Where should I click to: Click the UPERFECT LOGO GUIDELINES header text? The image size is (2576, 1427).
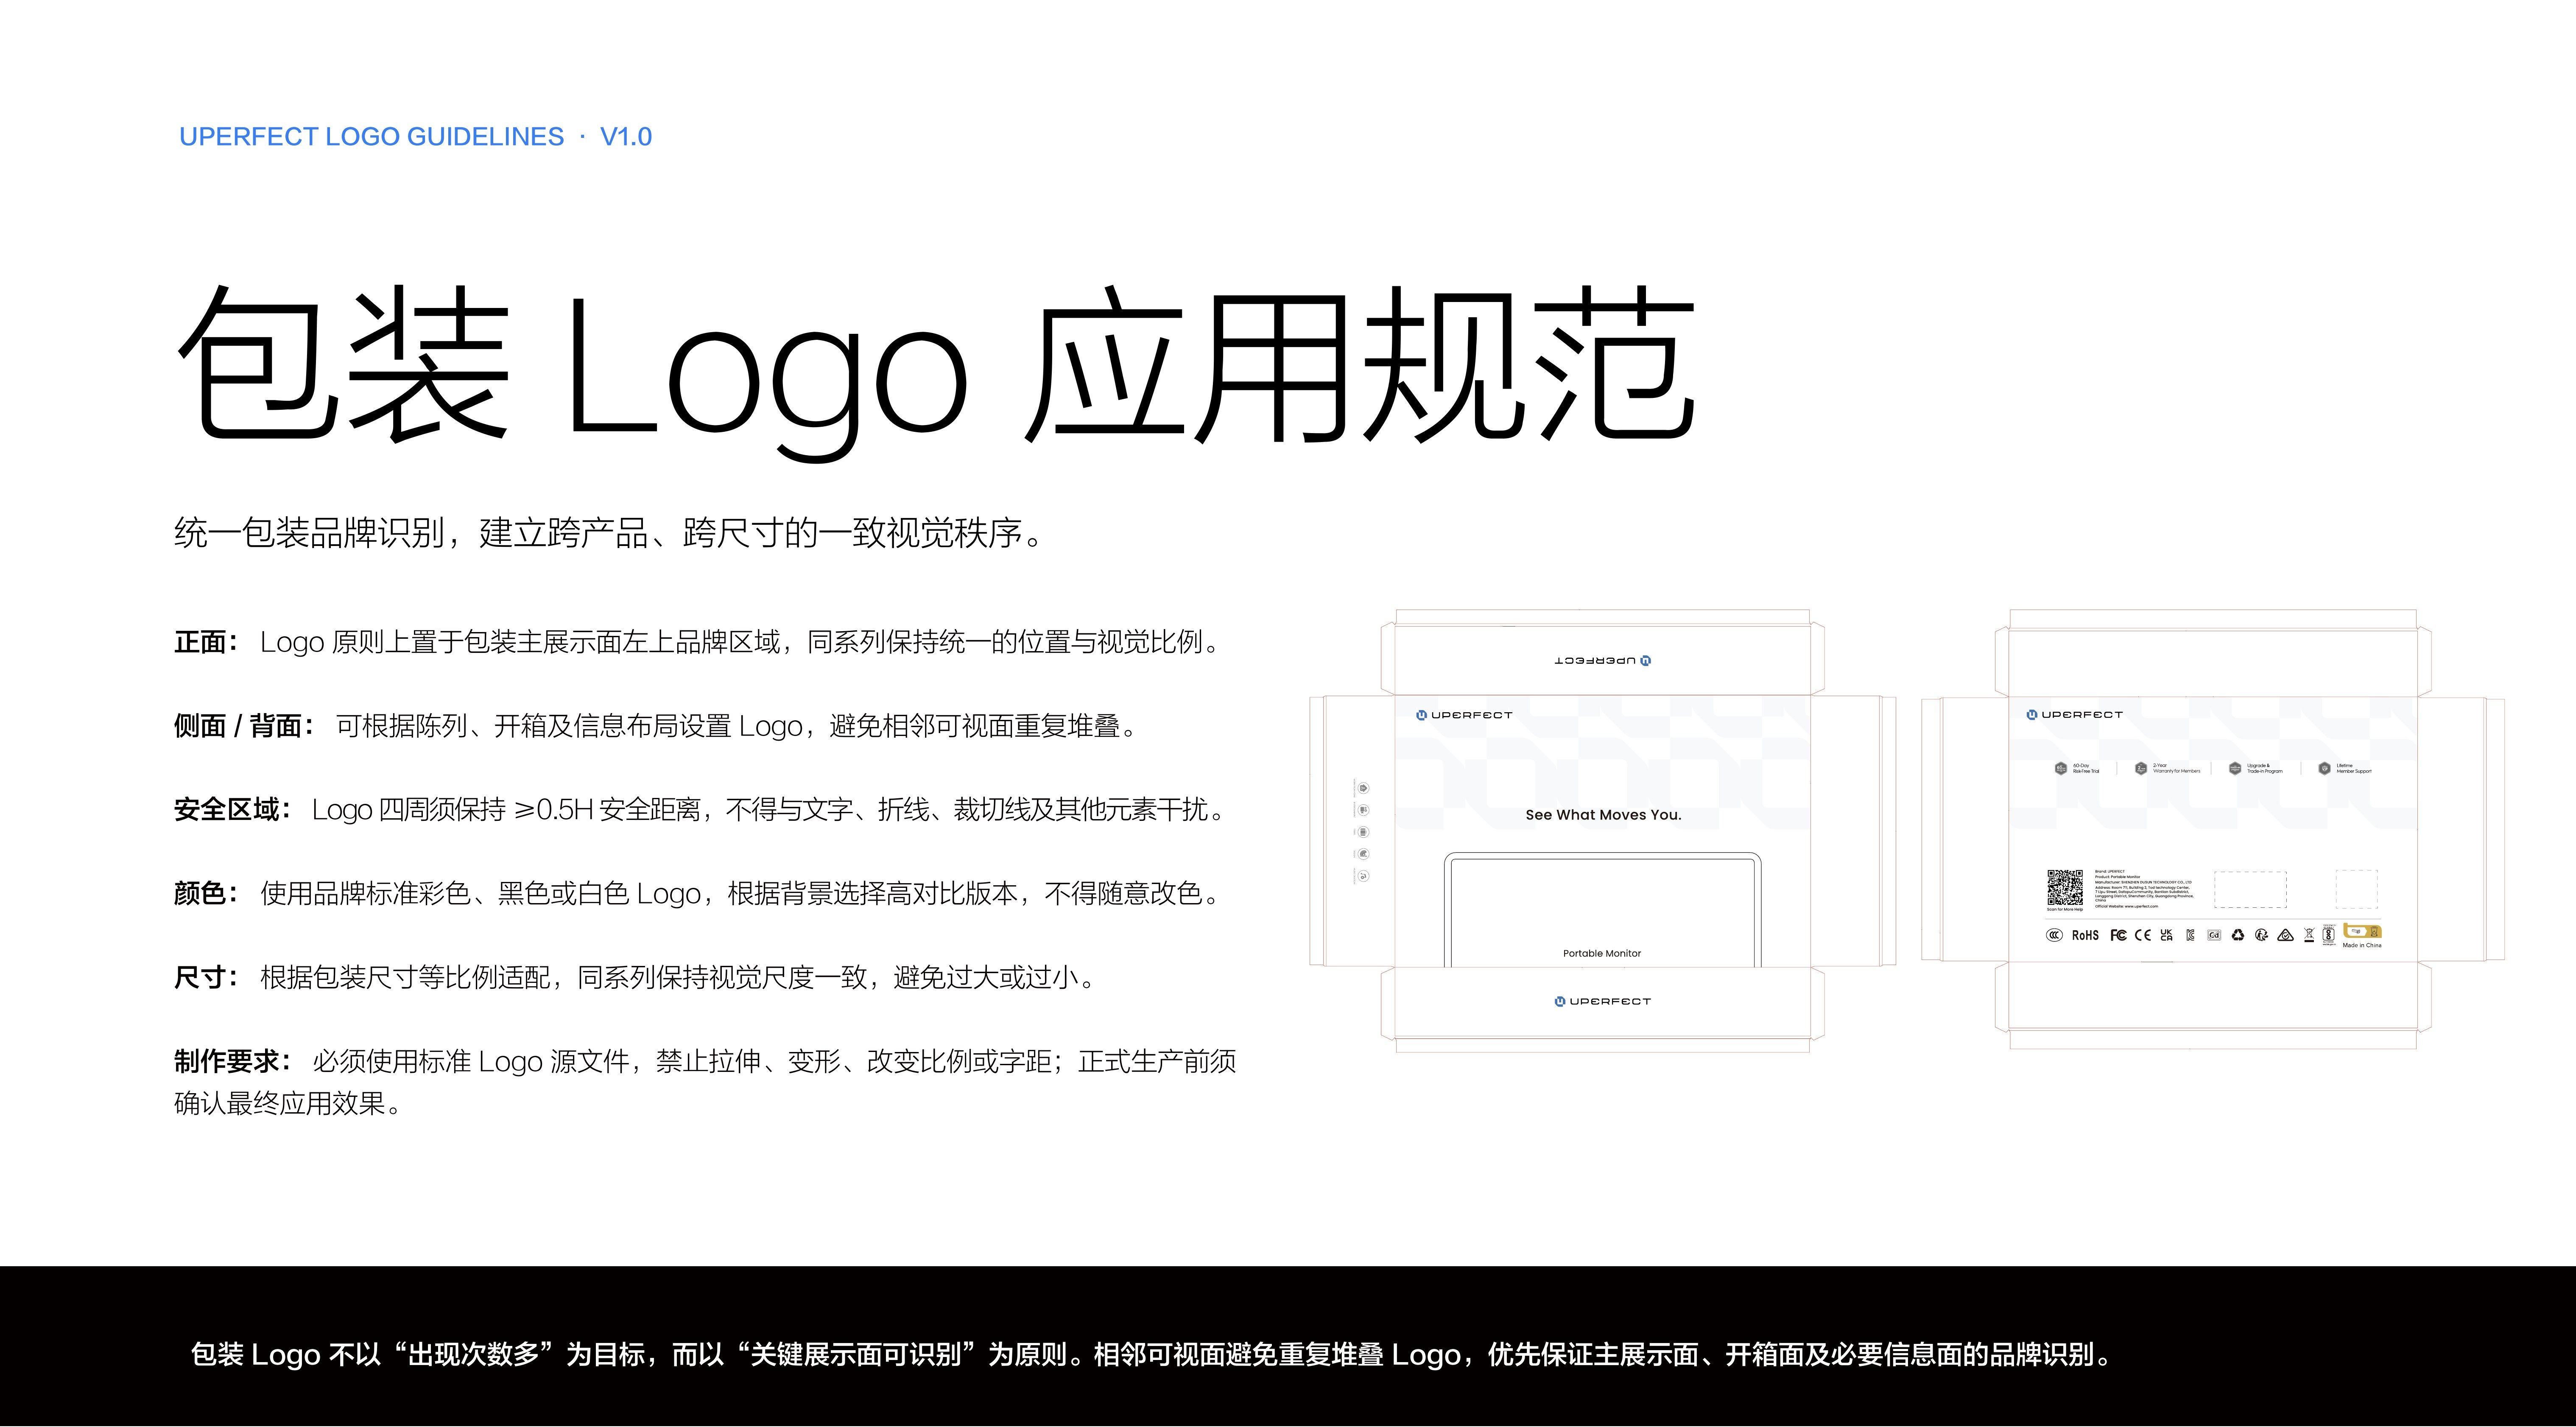(371, 137)
